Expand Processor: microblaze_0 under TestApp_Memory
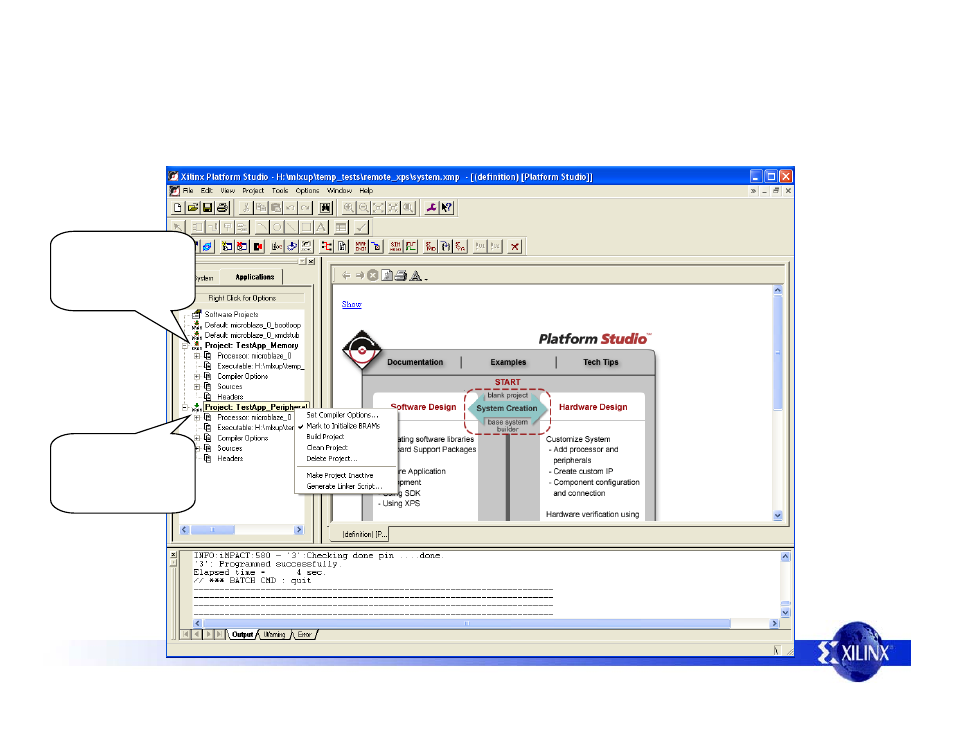The width and height of the screenshot is (954, 737). [x=197, y=356]
